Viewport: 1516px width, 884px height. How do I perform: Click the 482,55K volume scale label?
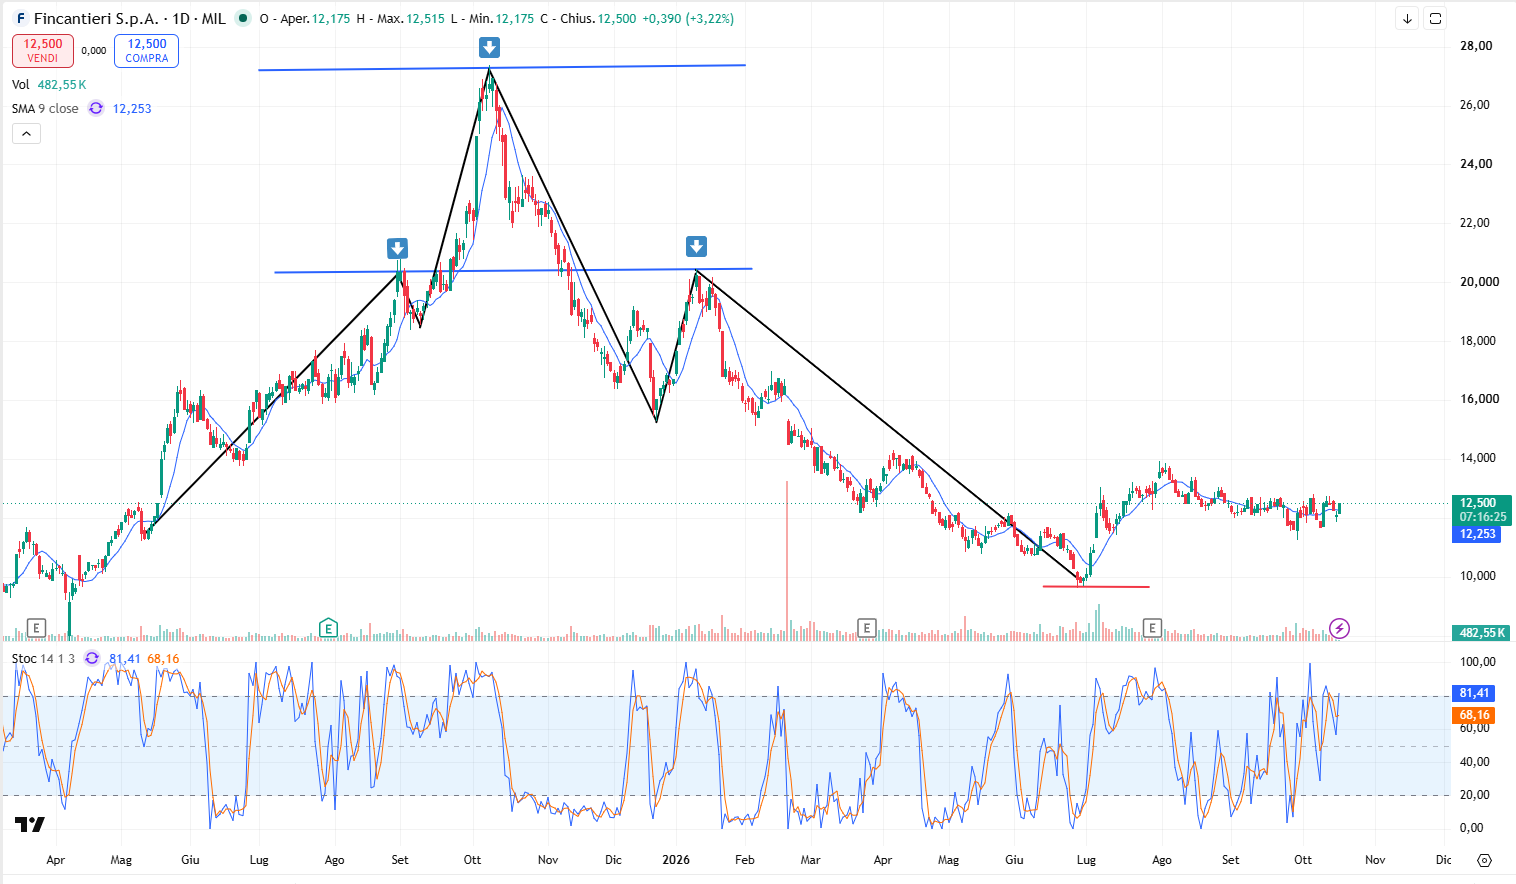pyautogui.click(x=1481, y=632)
